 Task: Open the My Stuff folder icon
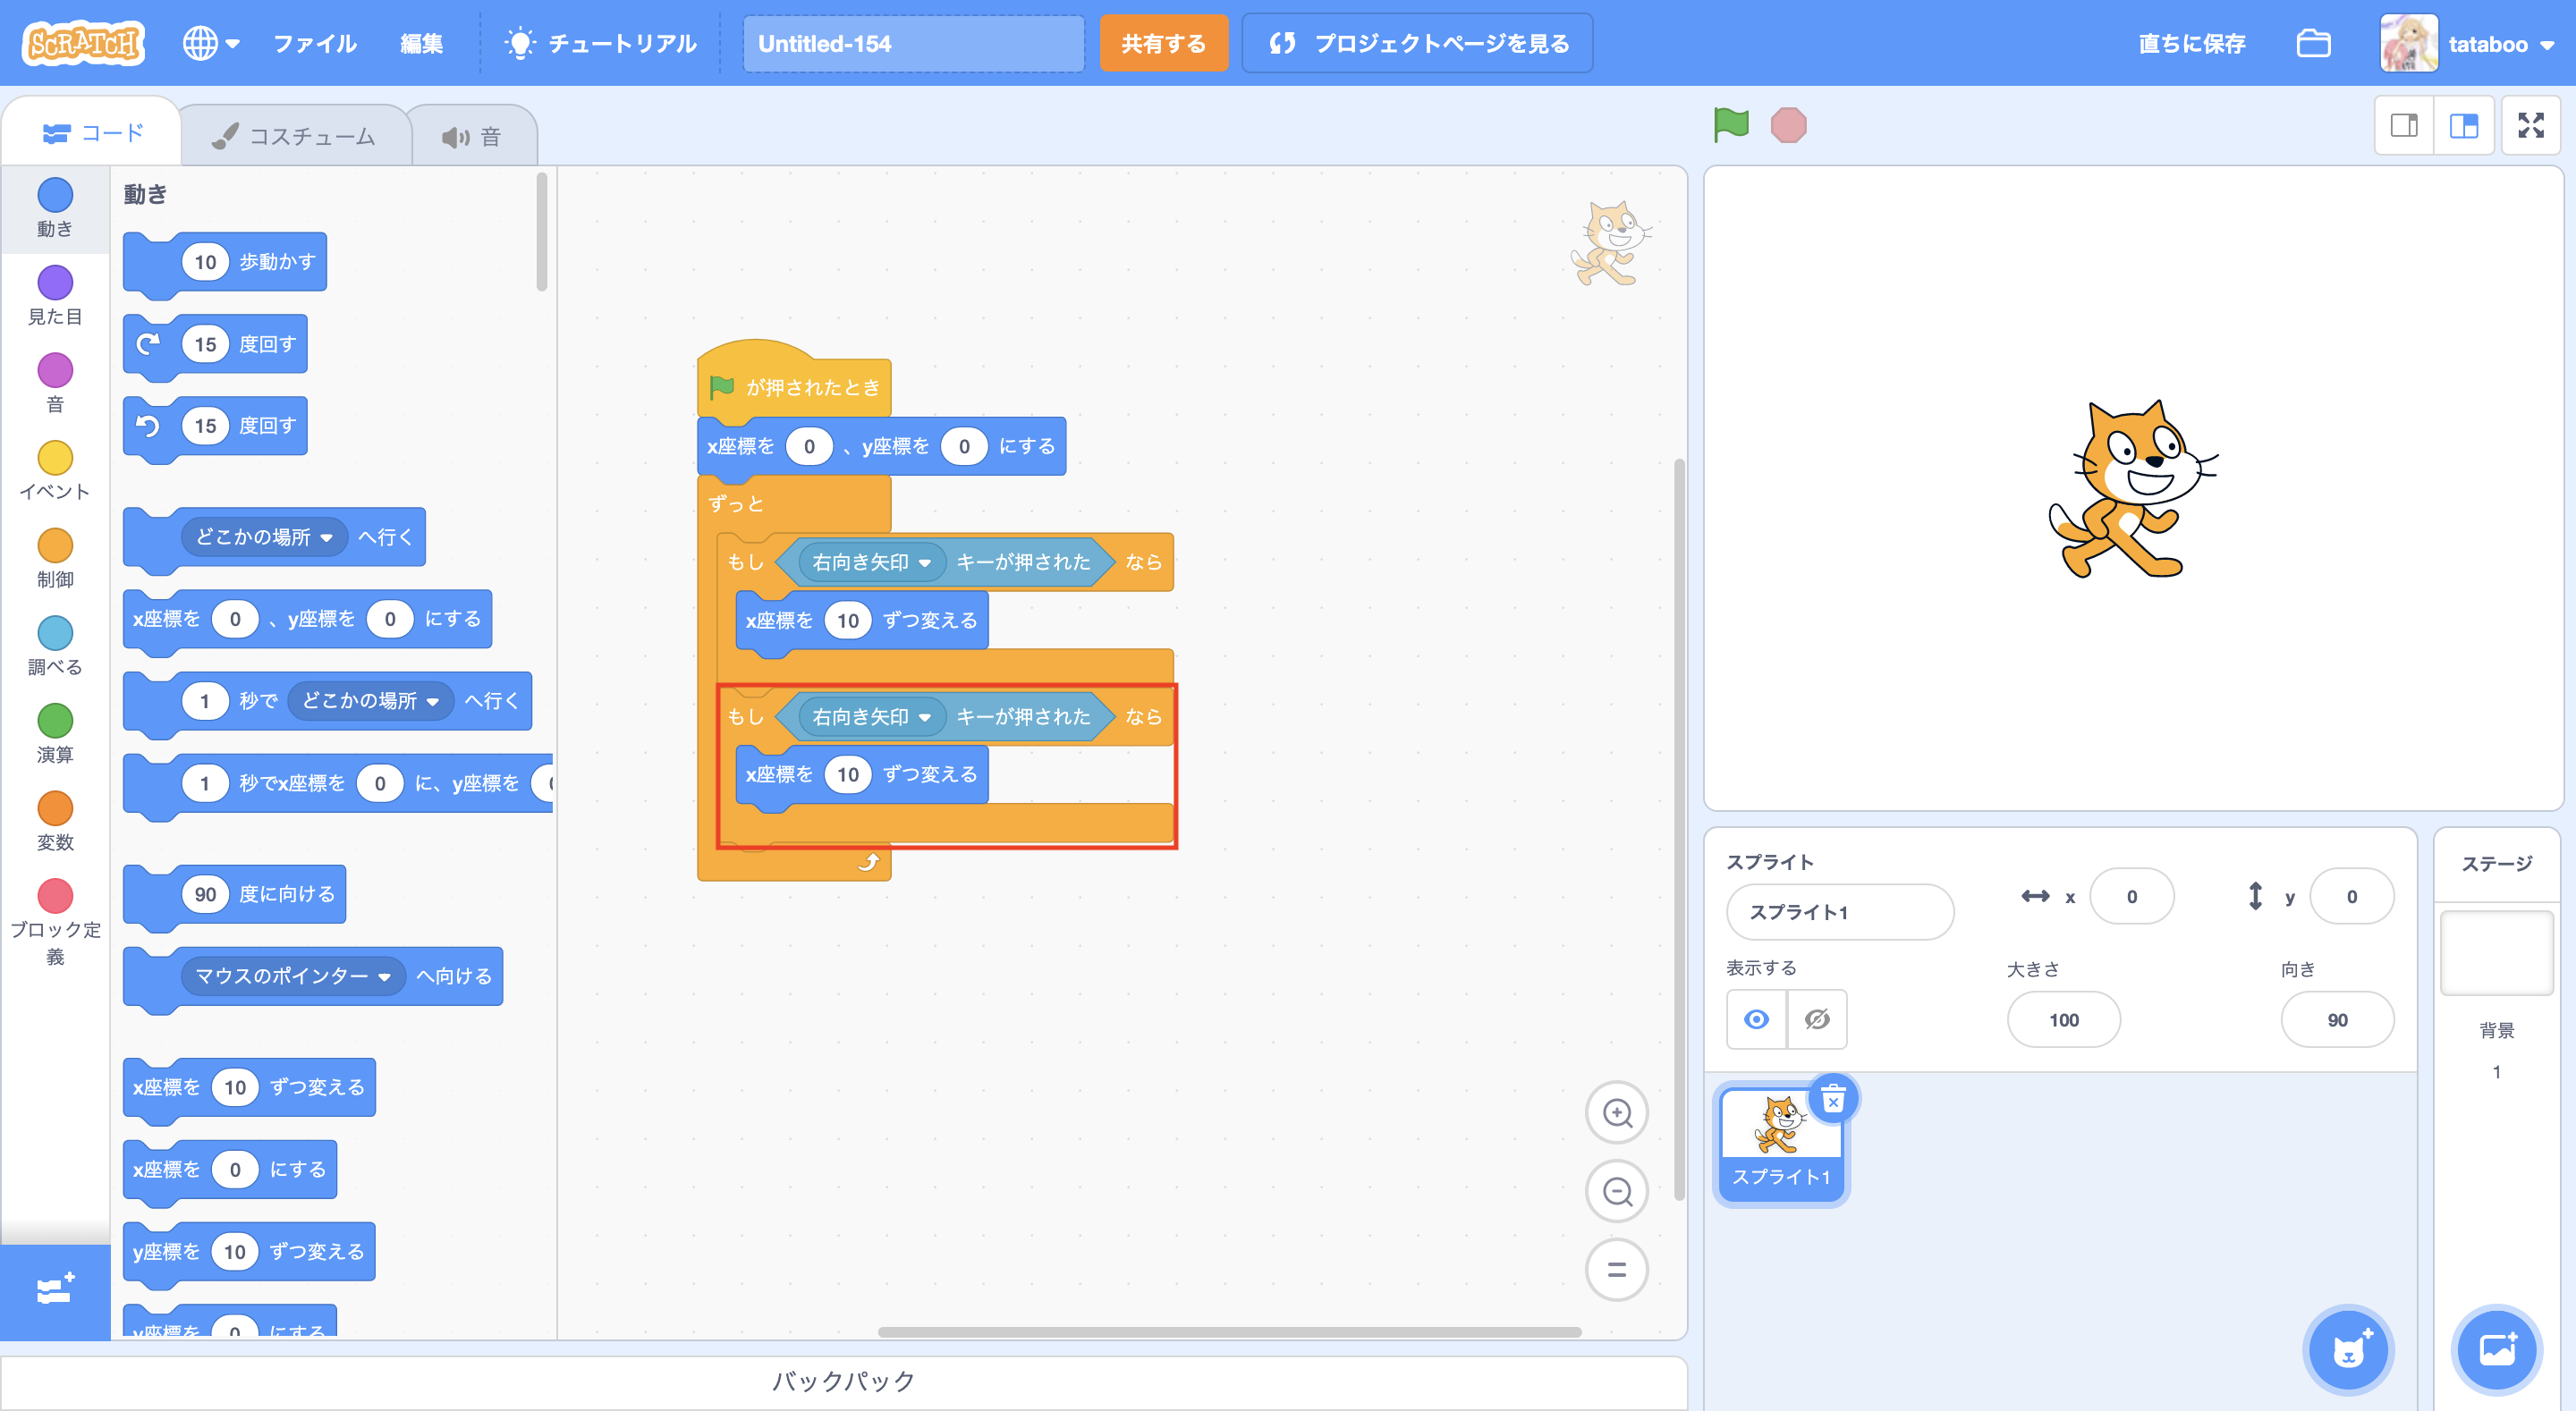click(x=2313, y=44)
